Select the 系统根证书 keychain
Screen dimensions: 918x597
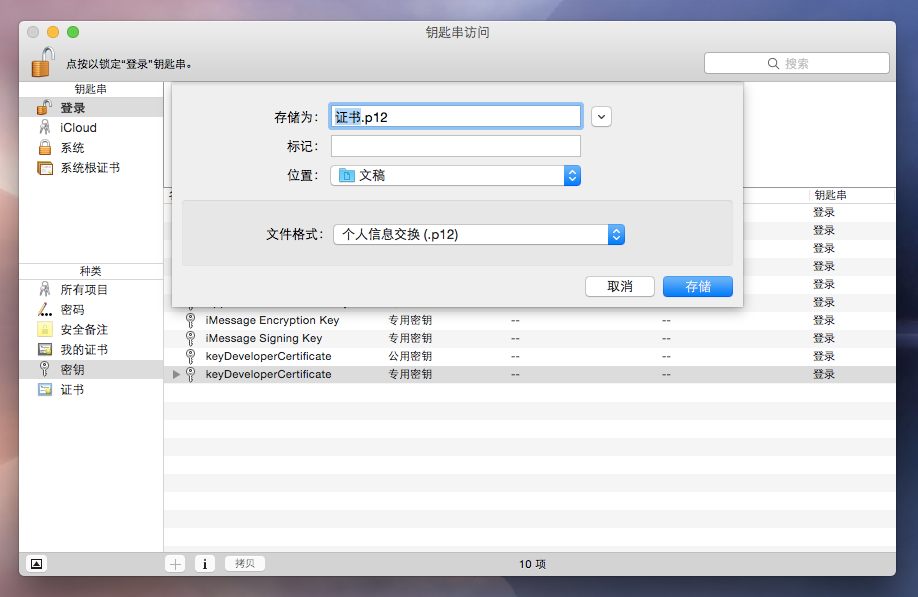coord(91,168)
